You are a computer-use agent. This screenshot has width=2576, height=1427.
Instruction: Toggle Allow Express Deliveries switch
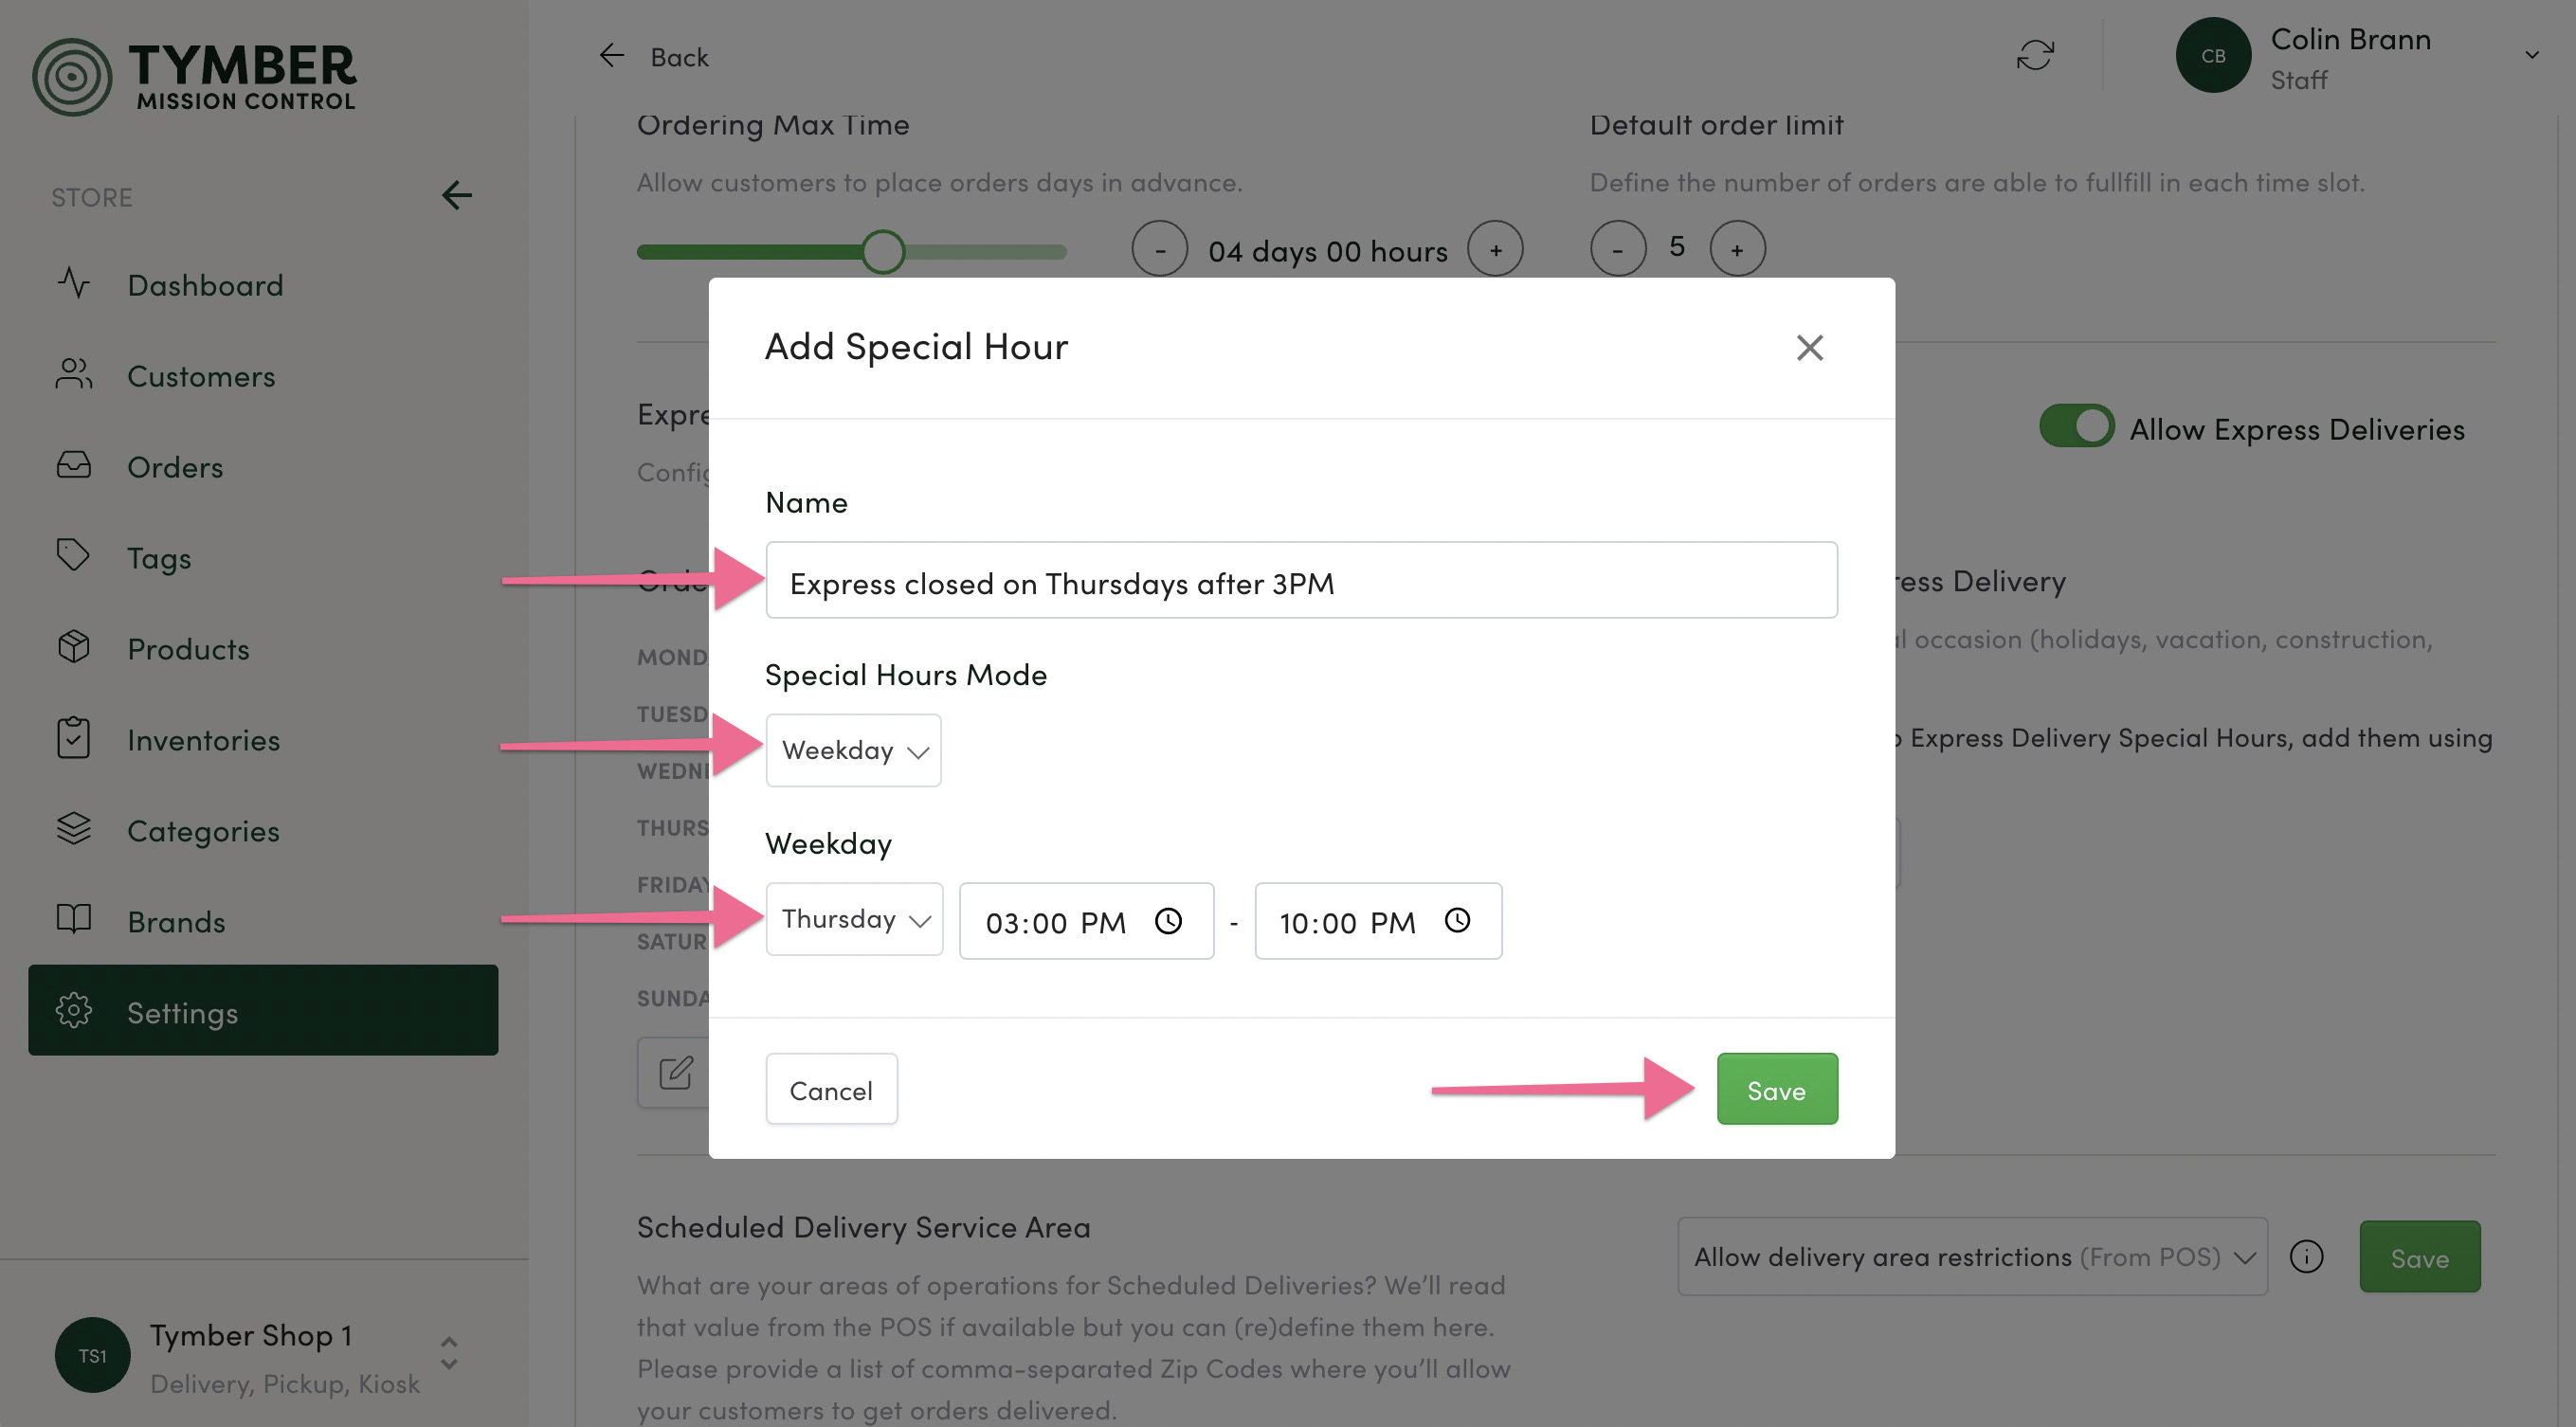pos(2076,426)
